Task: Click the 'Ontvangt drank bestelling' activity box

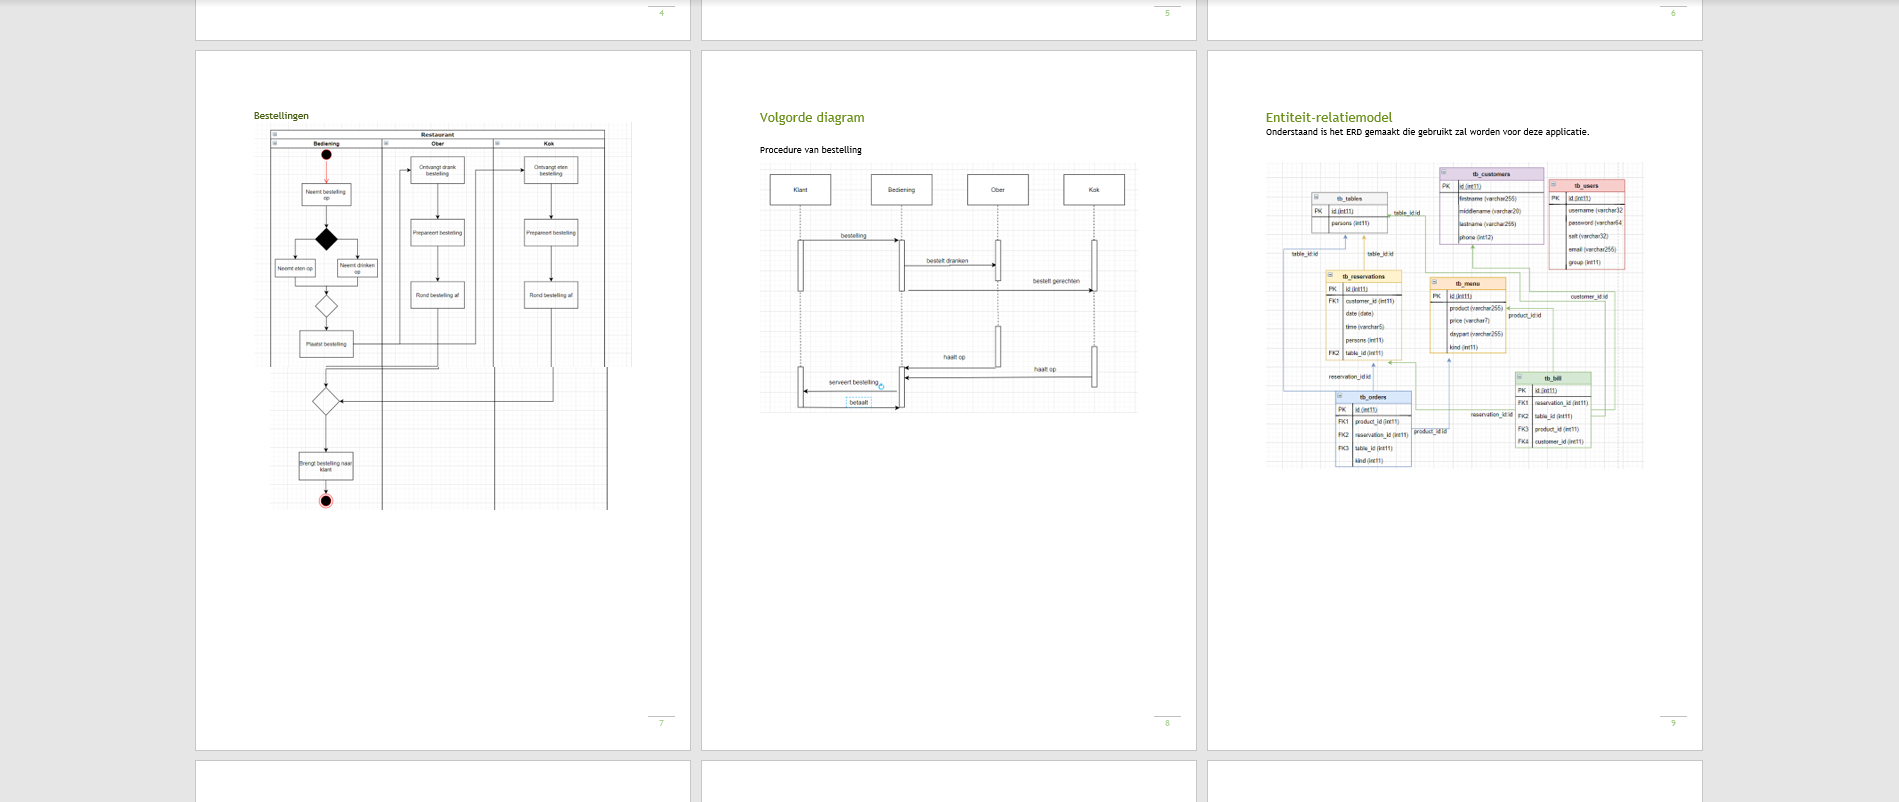Action: click(x=437, y=170)
